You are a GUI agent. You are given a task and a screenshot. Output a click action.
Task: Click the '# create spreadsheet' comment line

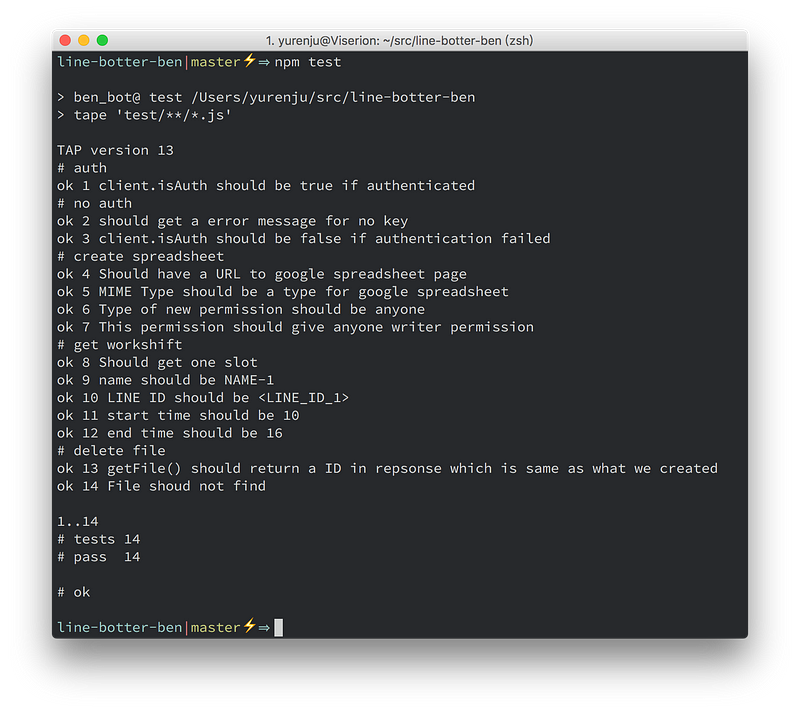(x=140, y=256)
